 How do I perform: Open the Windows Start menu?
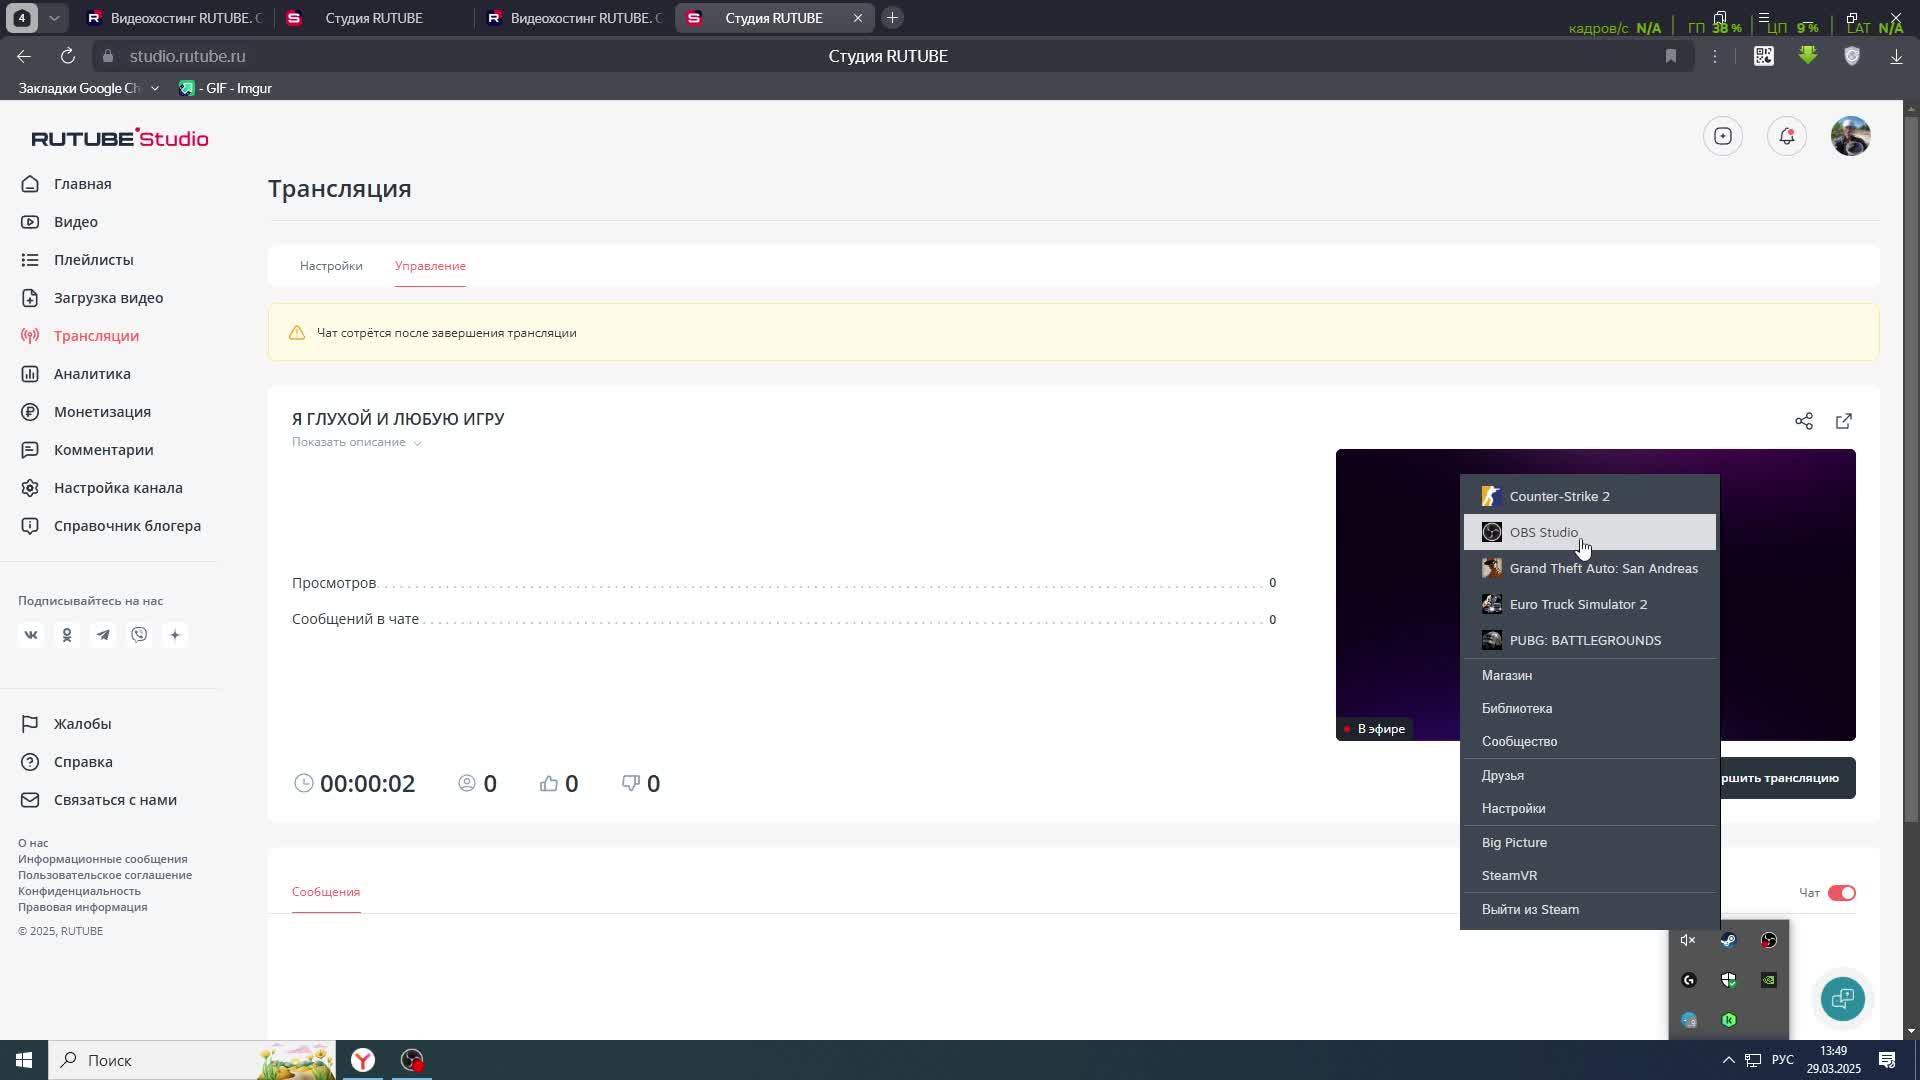click(x=24, y=1060)
